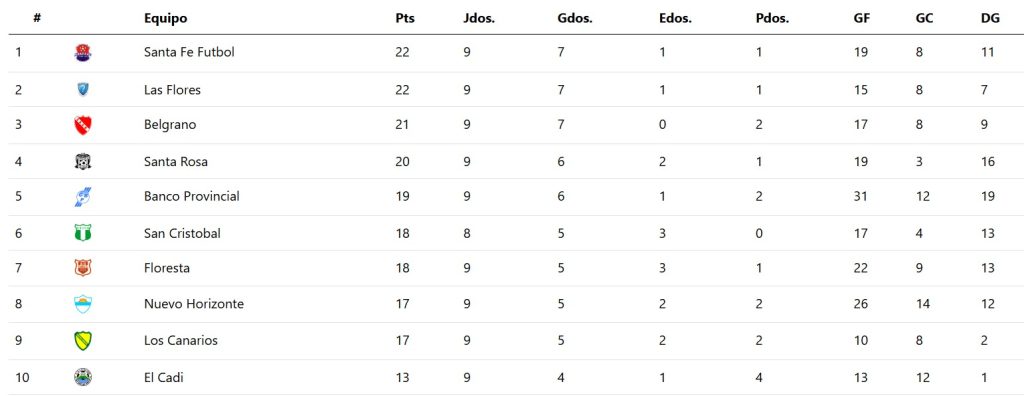Click the Nuevo Horizonte light-blue crest
This screenshot has height=396, width=1024.
[x=83, y=304]
